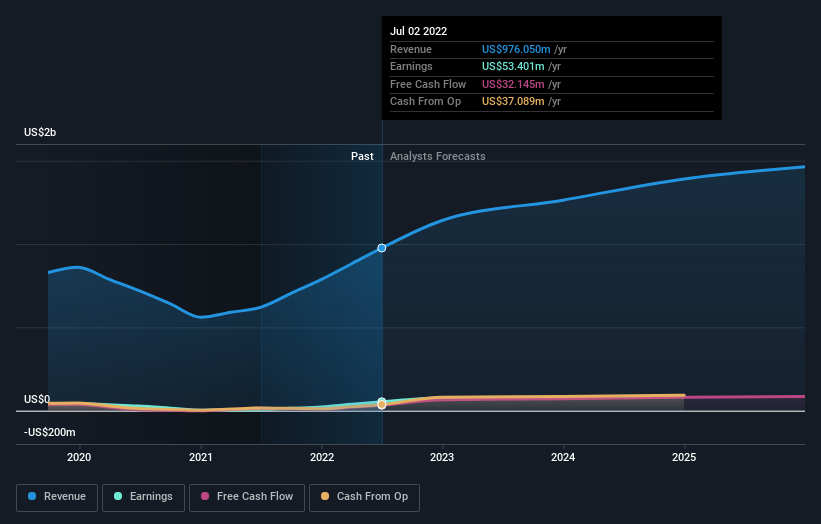Click the US$37.089m cash from op value
Image resolution: width=821 pixels, height=524 pixels.
click(x=513, y=102)
